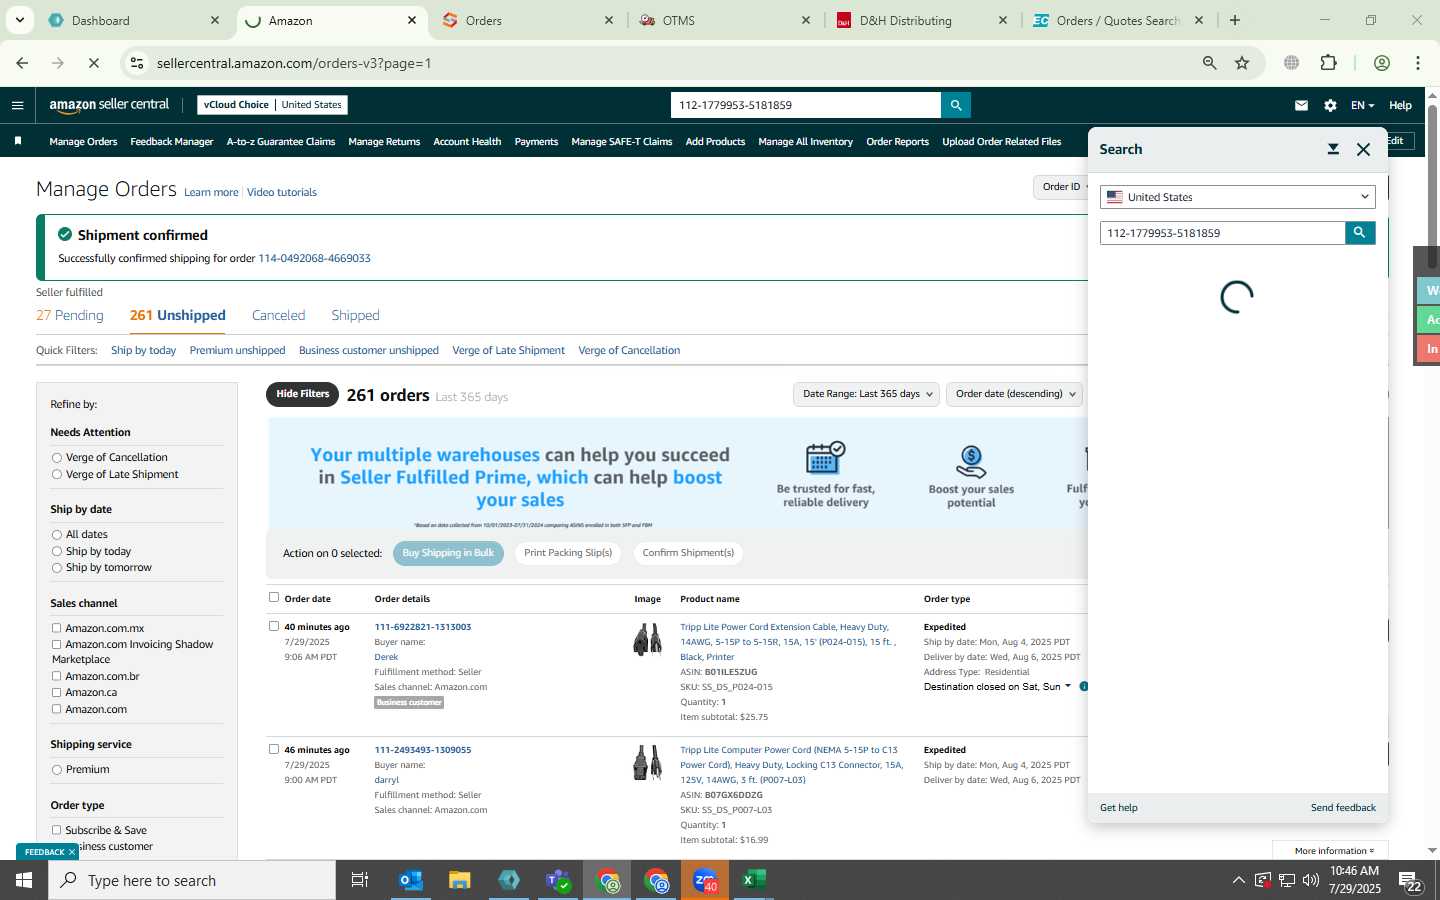Viewport: 1440px width, 900px height.
Task: Open Account Health menu item
Action: 467,142
